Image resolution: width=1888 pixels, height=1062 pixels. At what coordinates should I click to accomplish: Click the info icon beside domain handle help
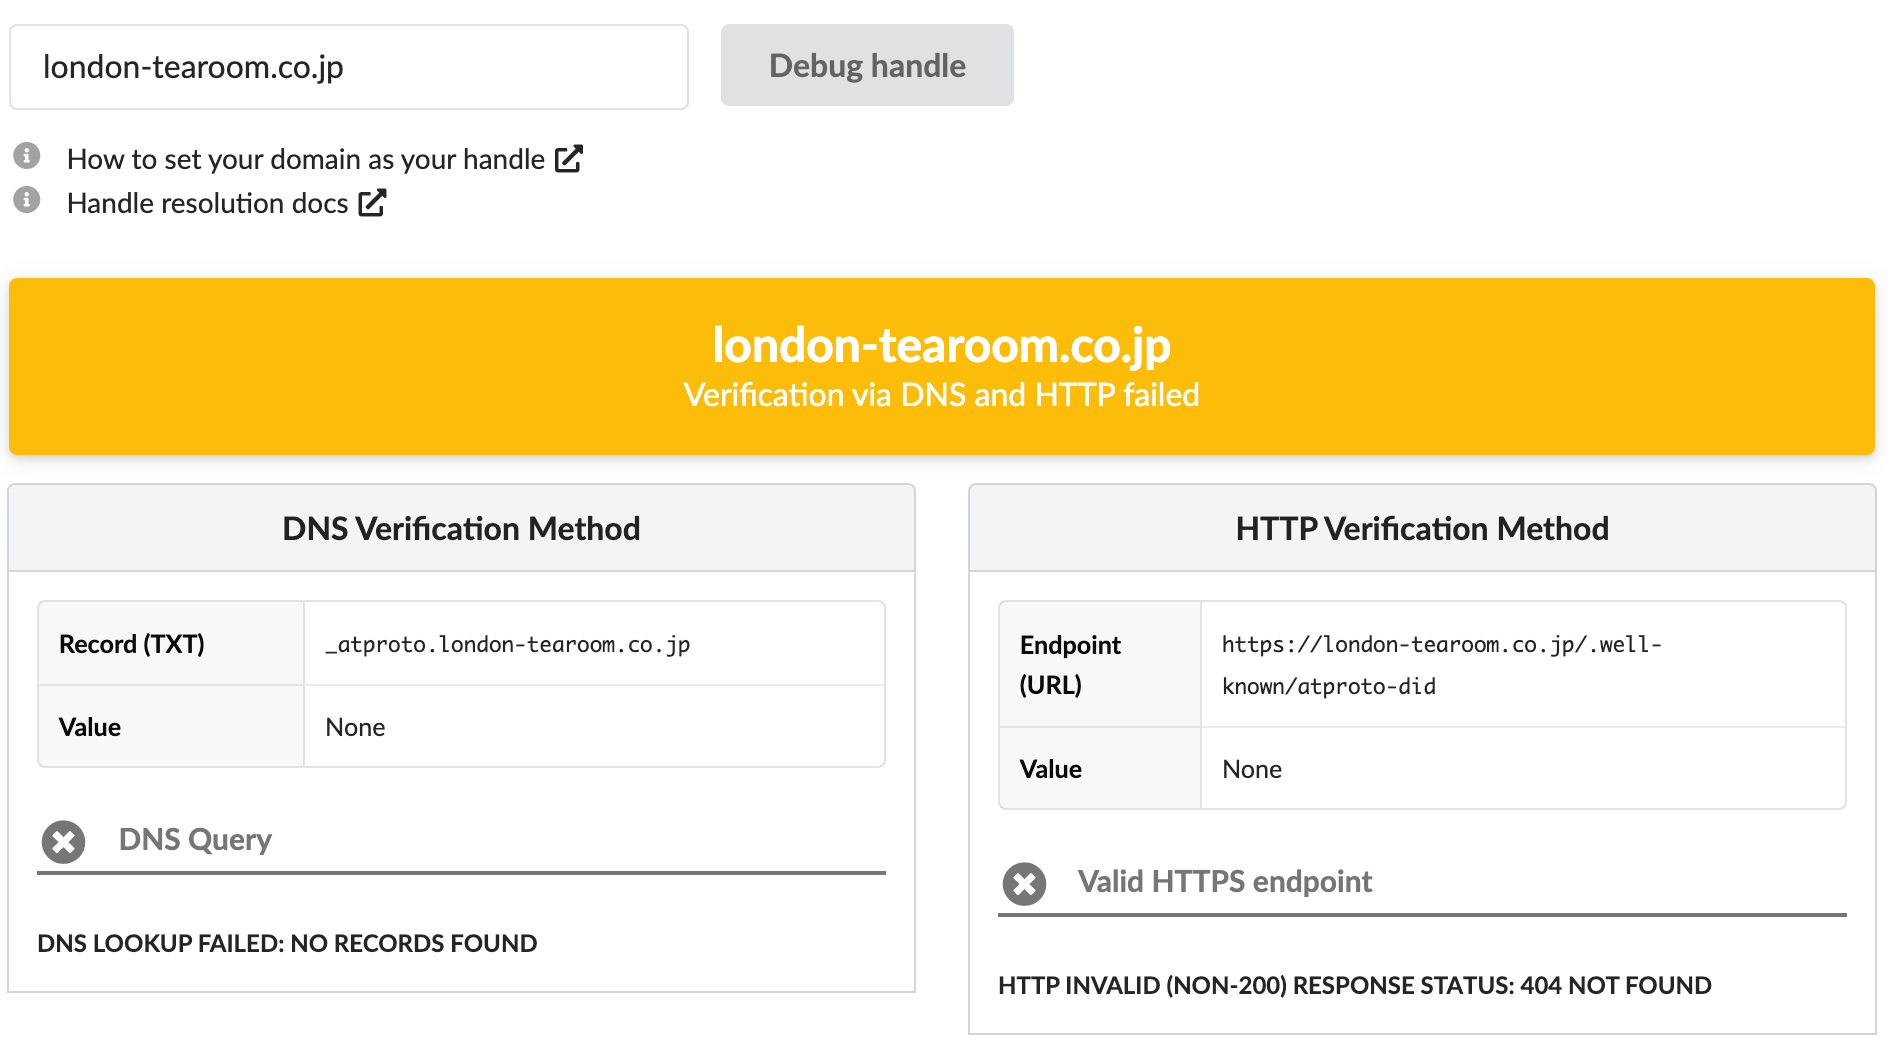(27, 156)
